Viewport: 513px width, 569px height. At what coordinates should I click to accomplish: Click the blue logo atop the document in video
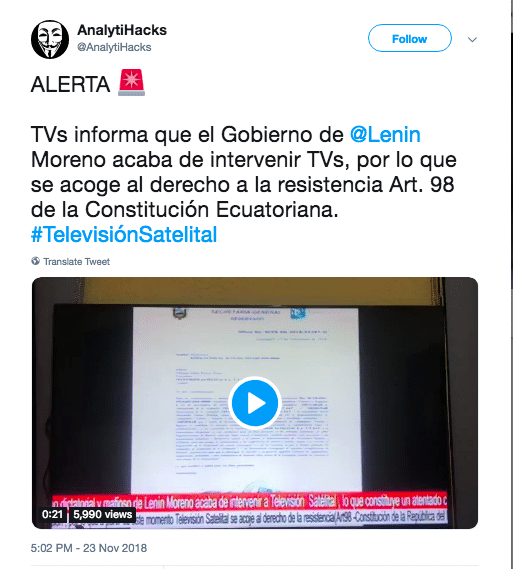tap(298, 313)
